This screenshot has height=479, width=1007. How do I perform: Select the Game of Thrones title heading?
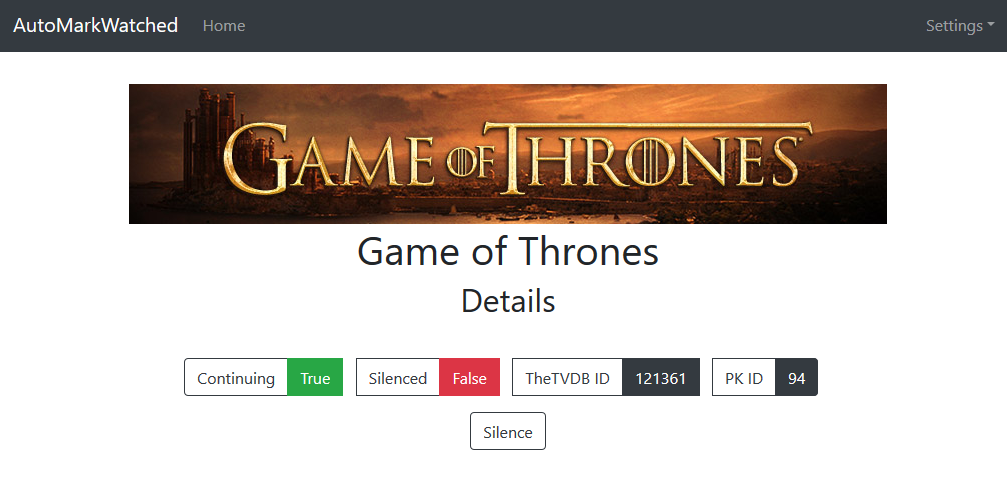507,252
